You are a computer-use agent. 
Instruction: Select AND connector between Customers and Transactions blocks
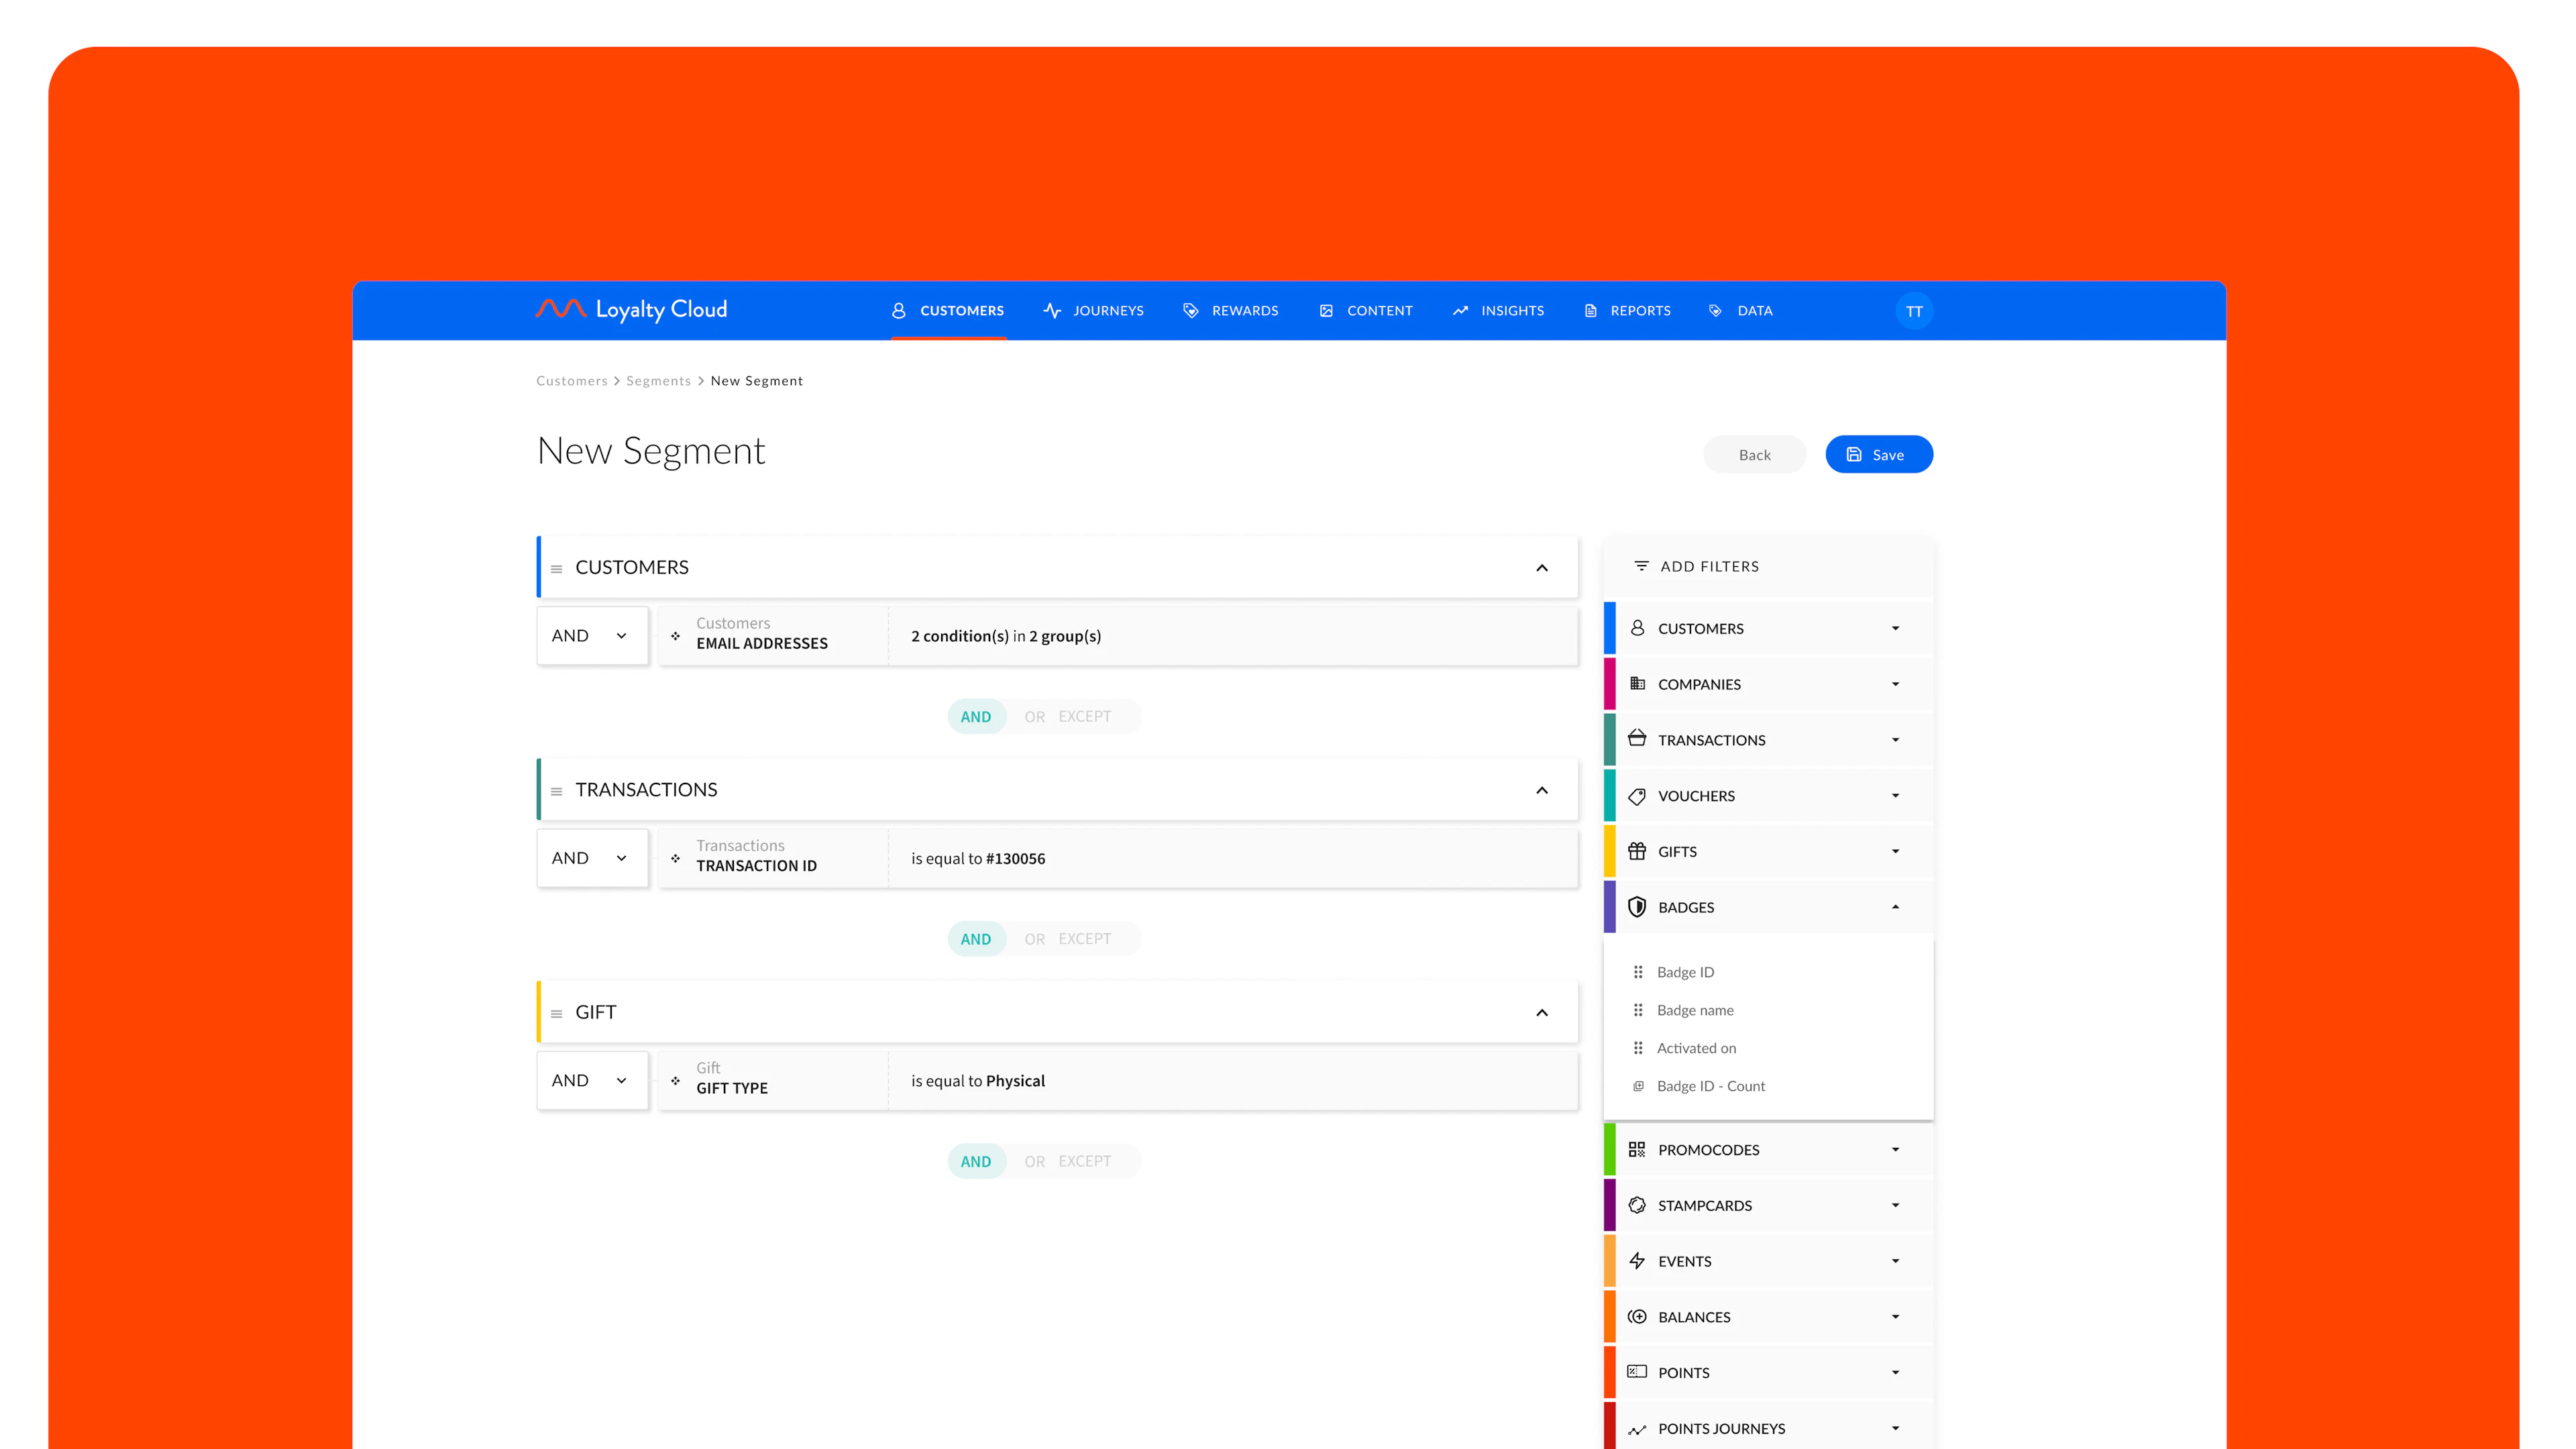coord(976,716)
